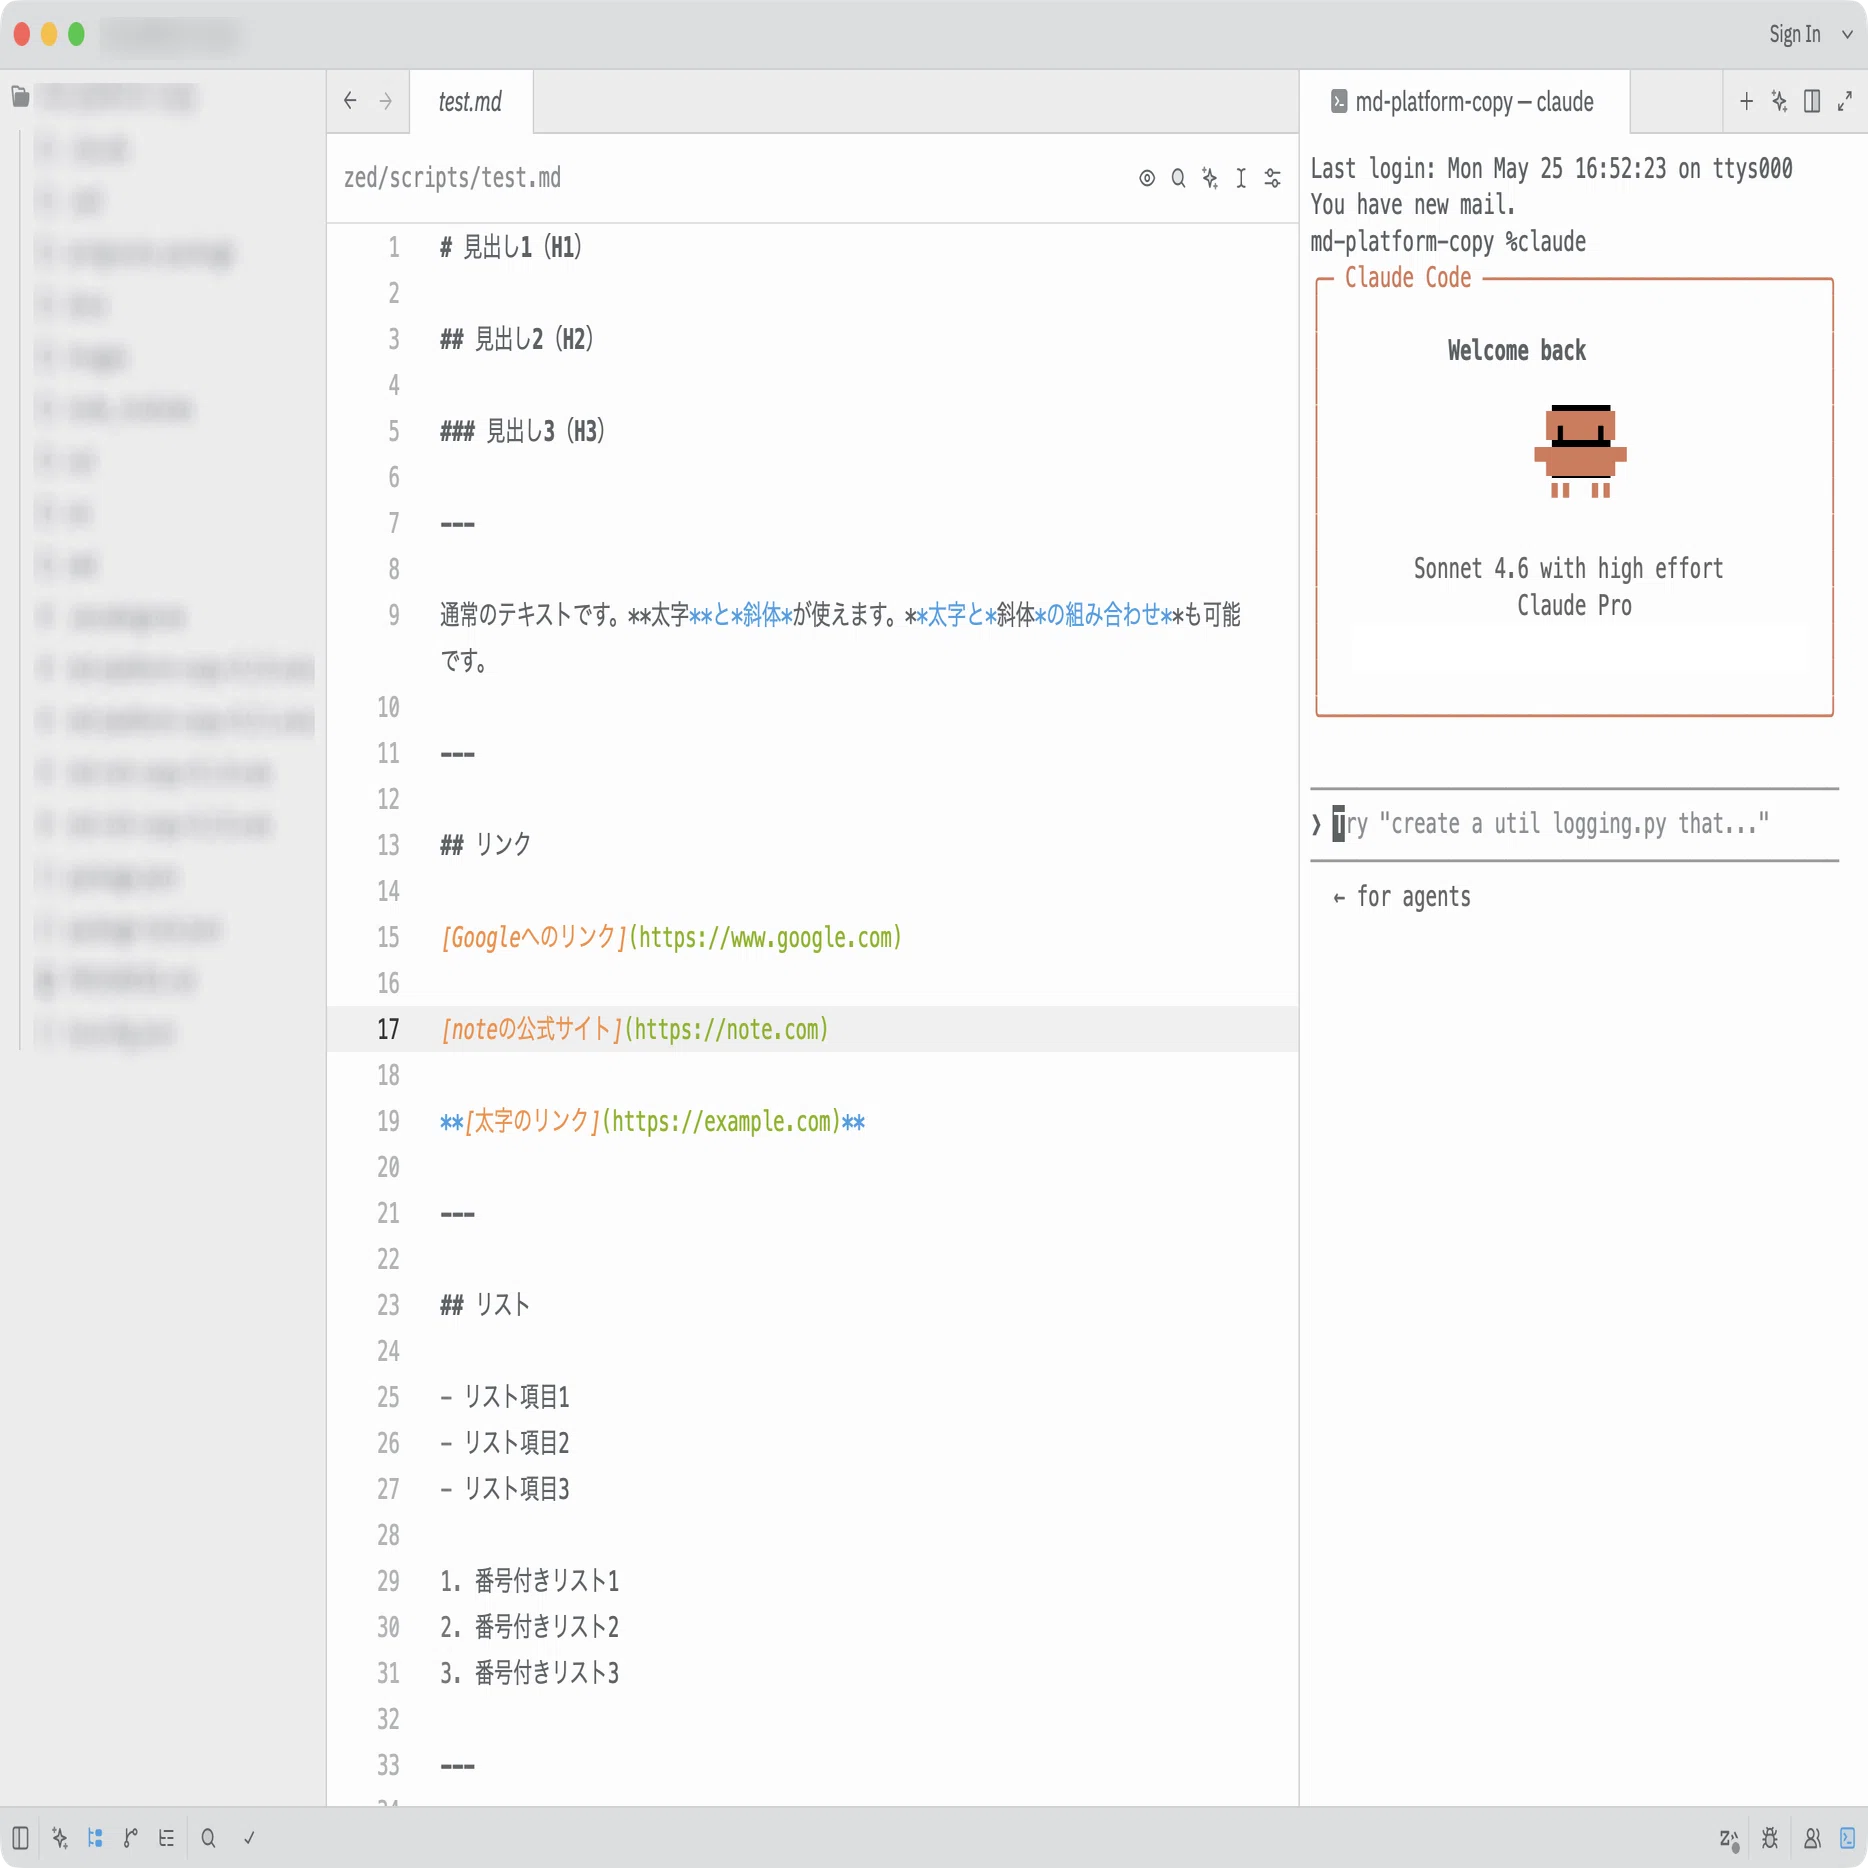
Task: Open project search from the status bar magnifier
Action: (x=208, y=1838)
